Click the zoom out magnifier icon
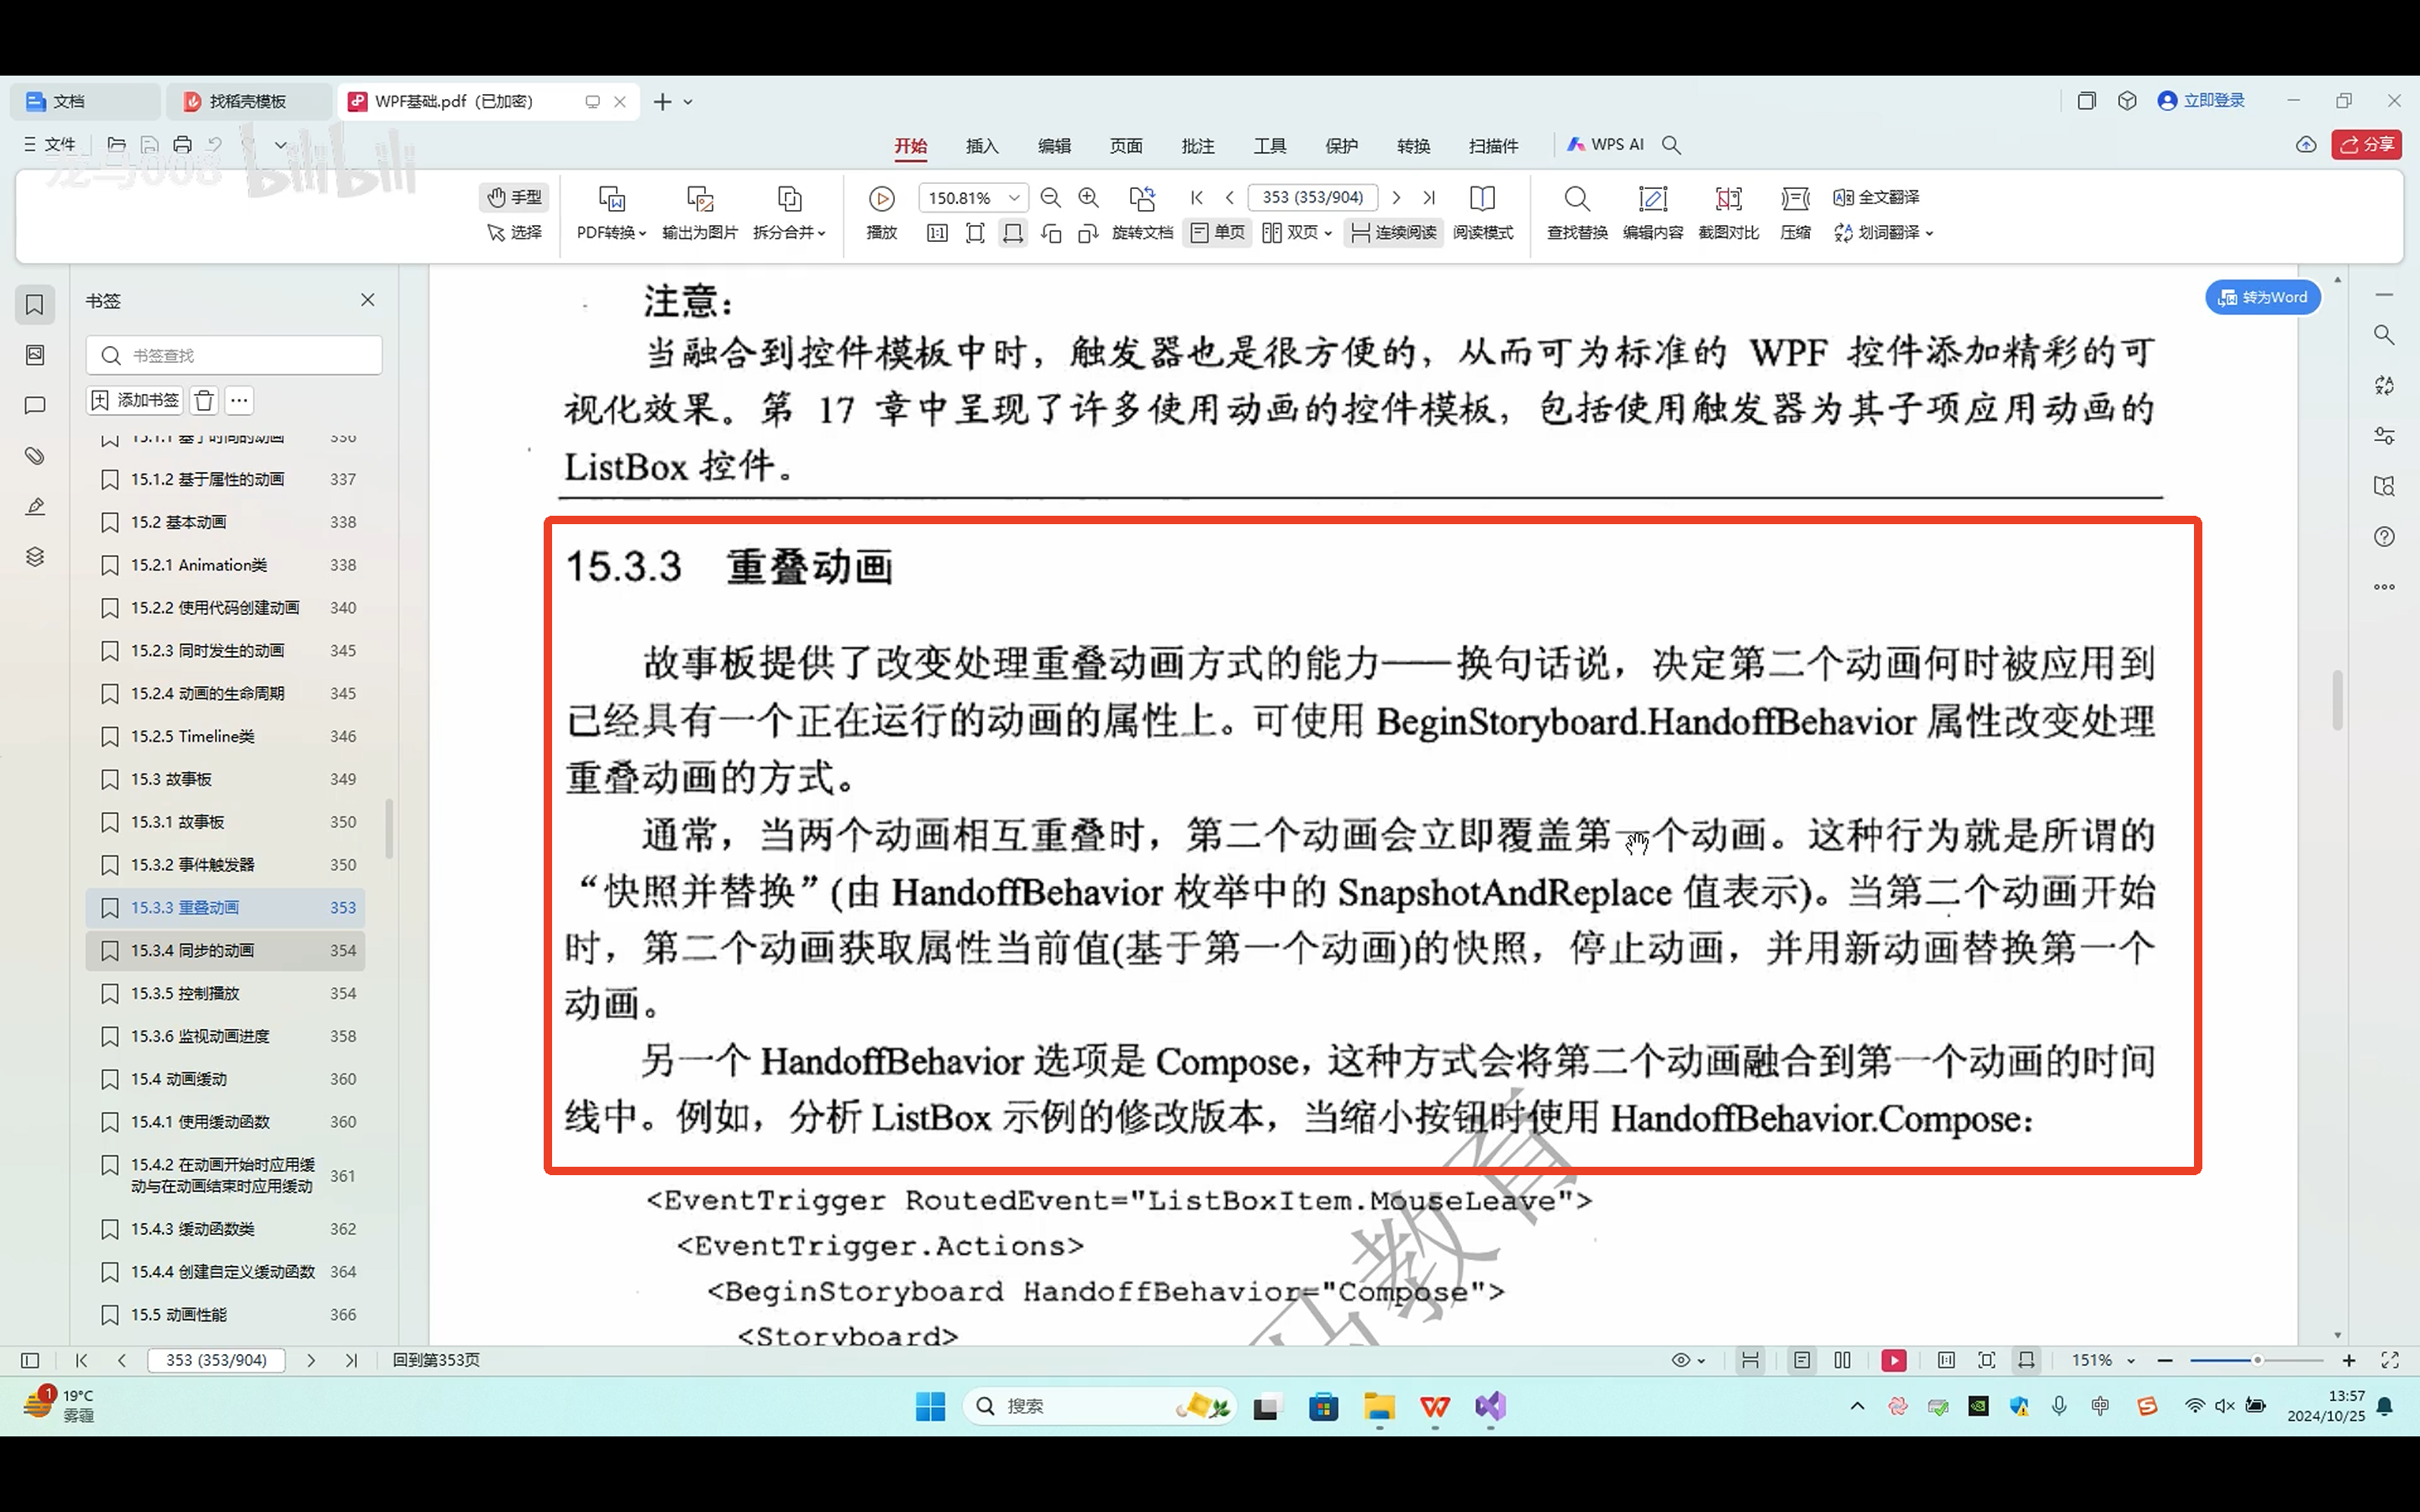Screen dimensions: 2420x1512 1050,198
